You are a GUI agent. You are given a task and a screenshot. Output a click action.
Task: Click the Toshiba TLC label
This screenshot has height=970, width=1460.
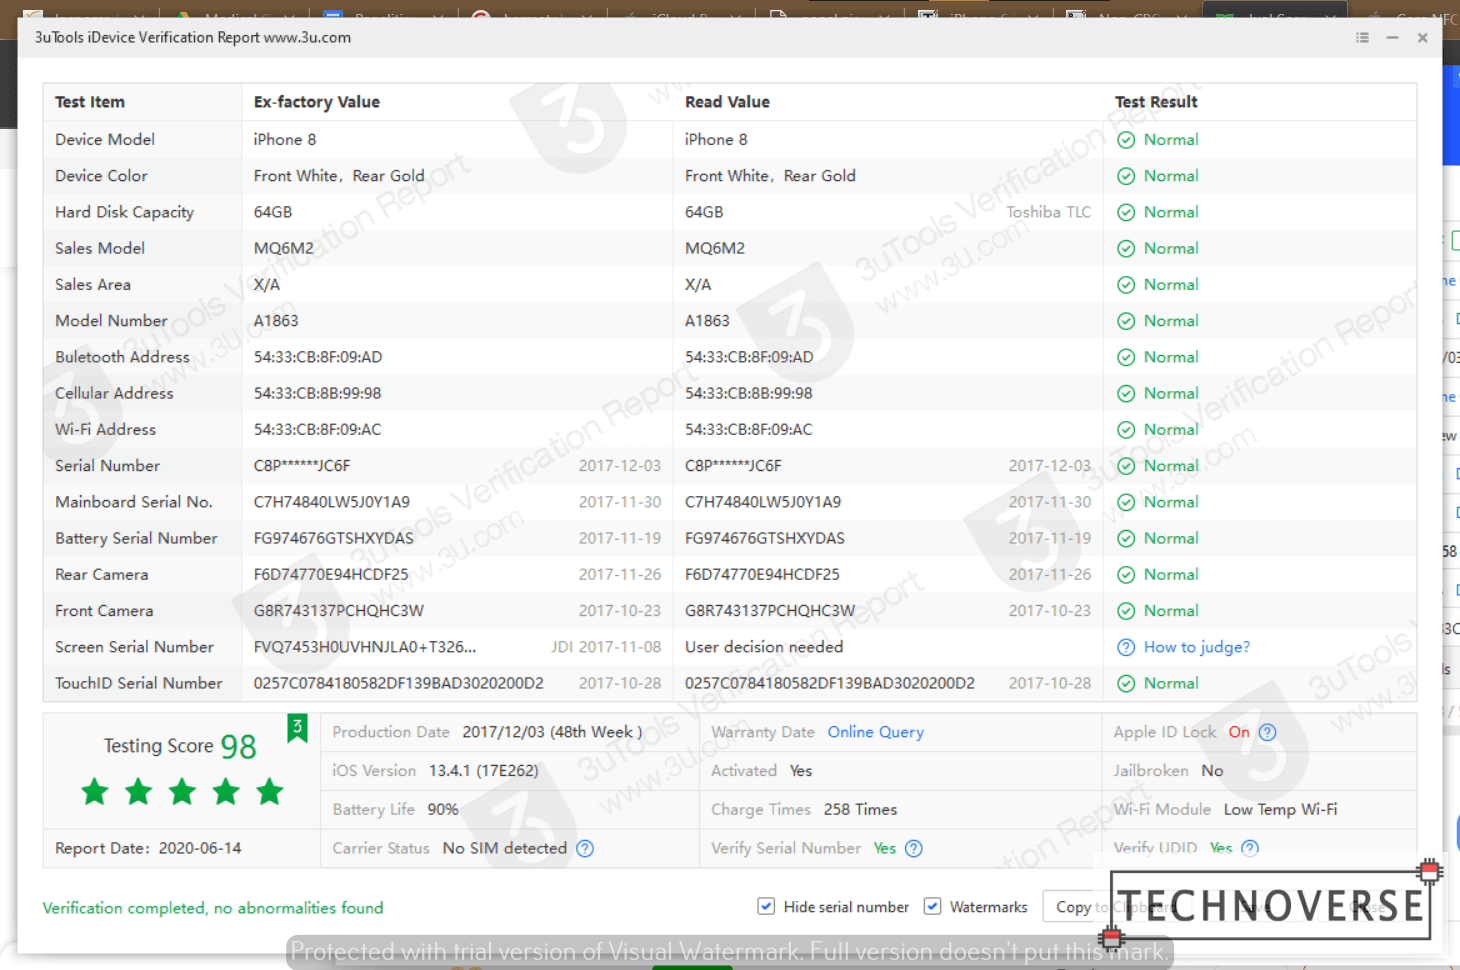1049,212
